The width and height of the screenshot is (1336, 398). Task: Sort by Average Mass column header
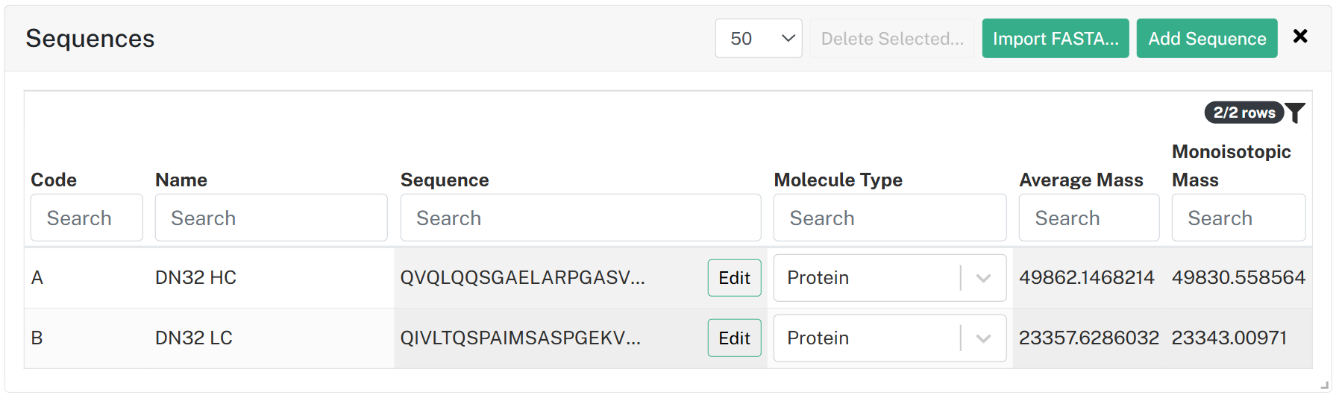1081,180
